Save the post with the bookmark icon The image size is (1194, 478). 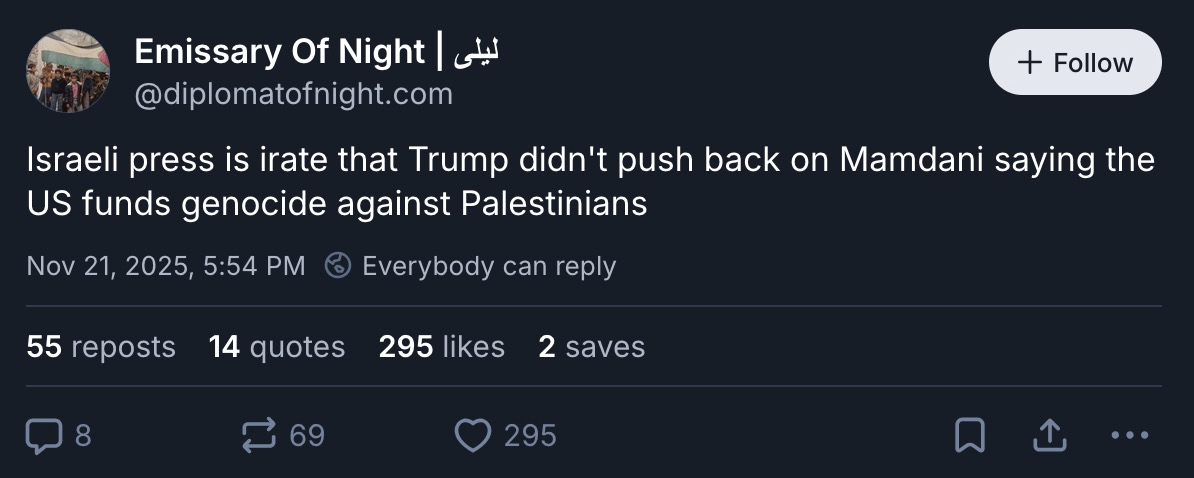point(969,435)
